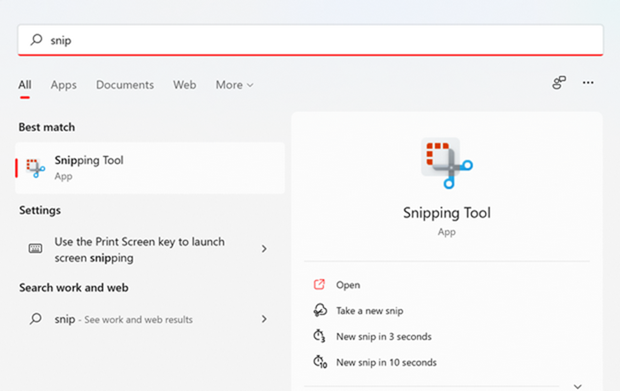Switch to the Apps tab
Screen dimensions: 620x391
(64, 85)
